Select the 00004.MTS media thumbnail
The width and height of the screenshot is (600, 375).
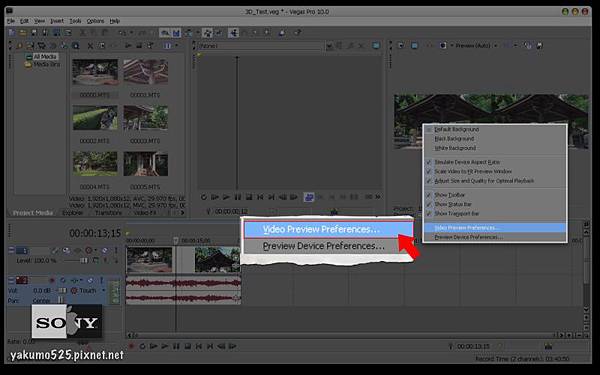coord(95,164)
